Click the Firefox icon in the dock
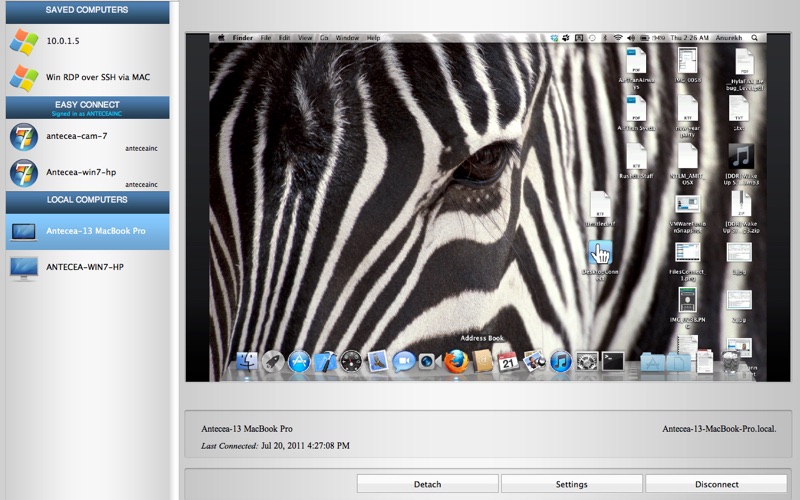This screenshot has height=500, width=800. click(456, 361)
